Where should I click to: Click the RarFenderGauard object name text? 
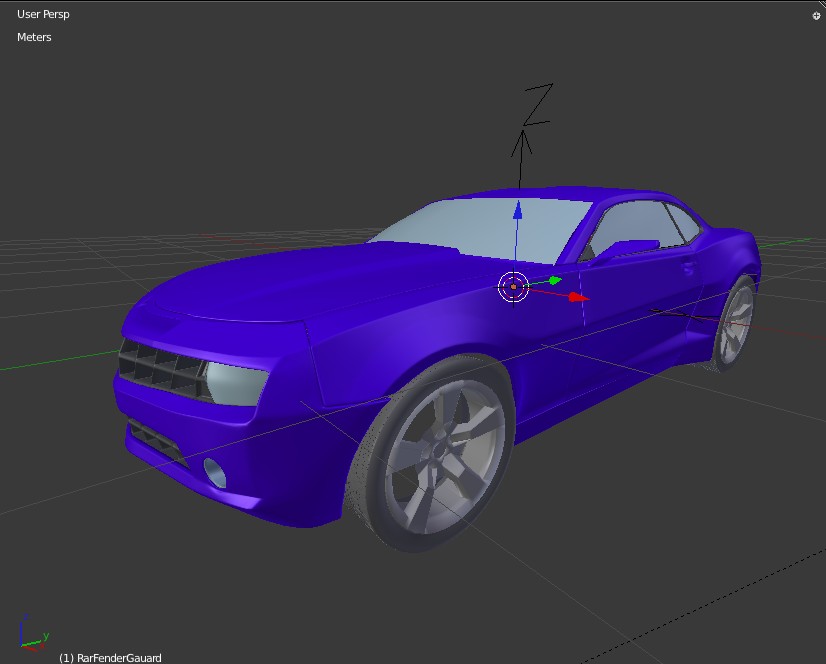click(110, 658)
